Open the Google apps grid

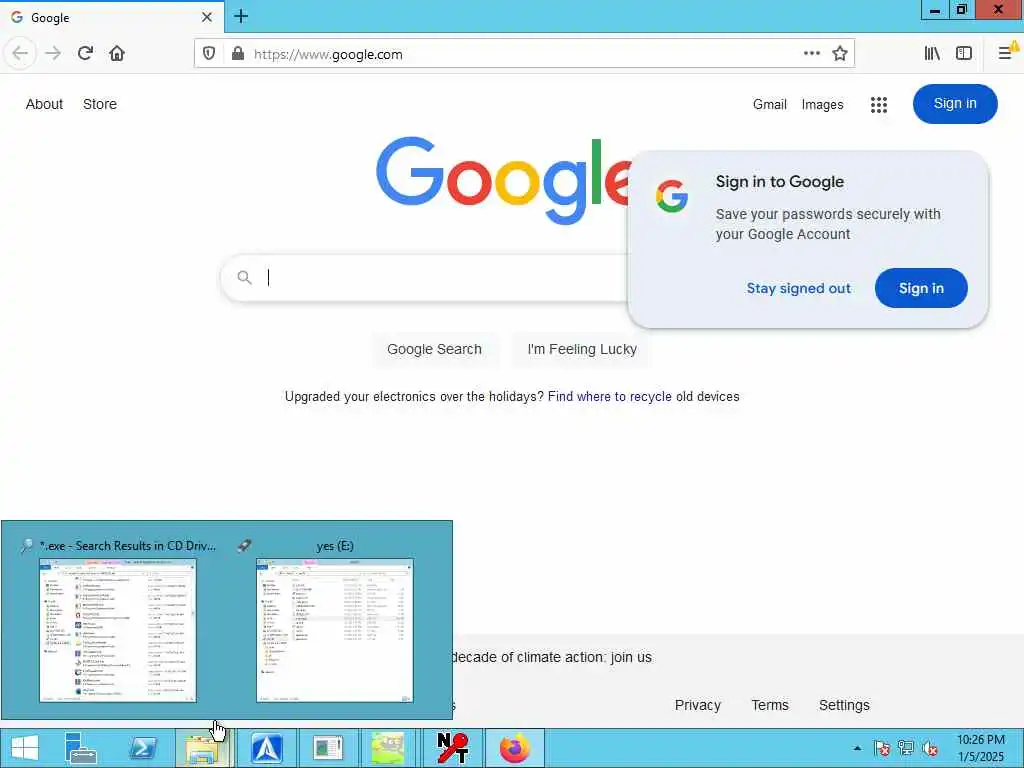(x=879, y=104)
